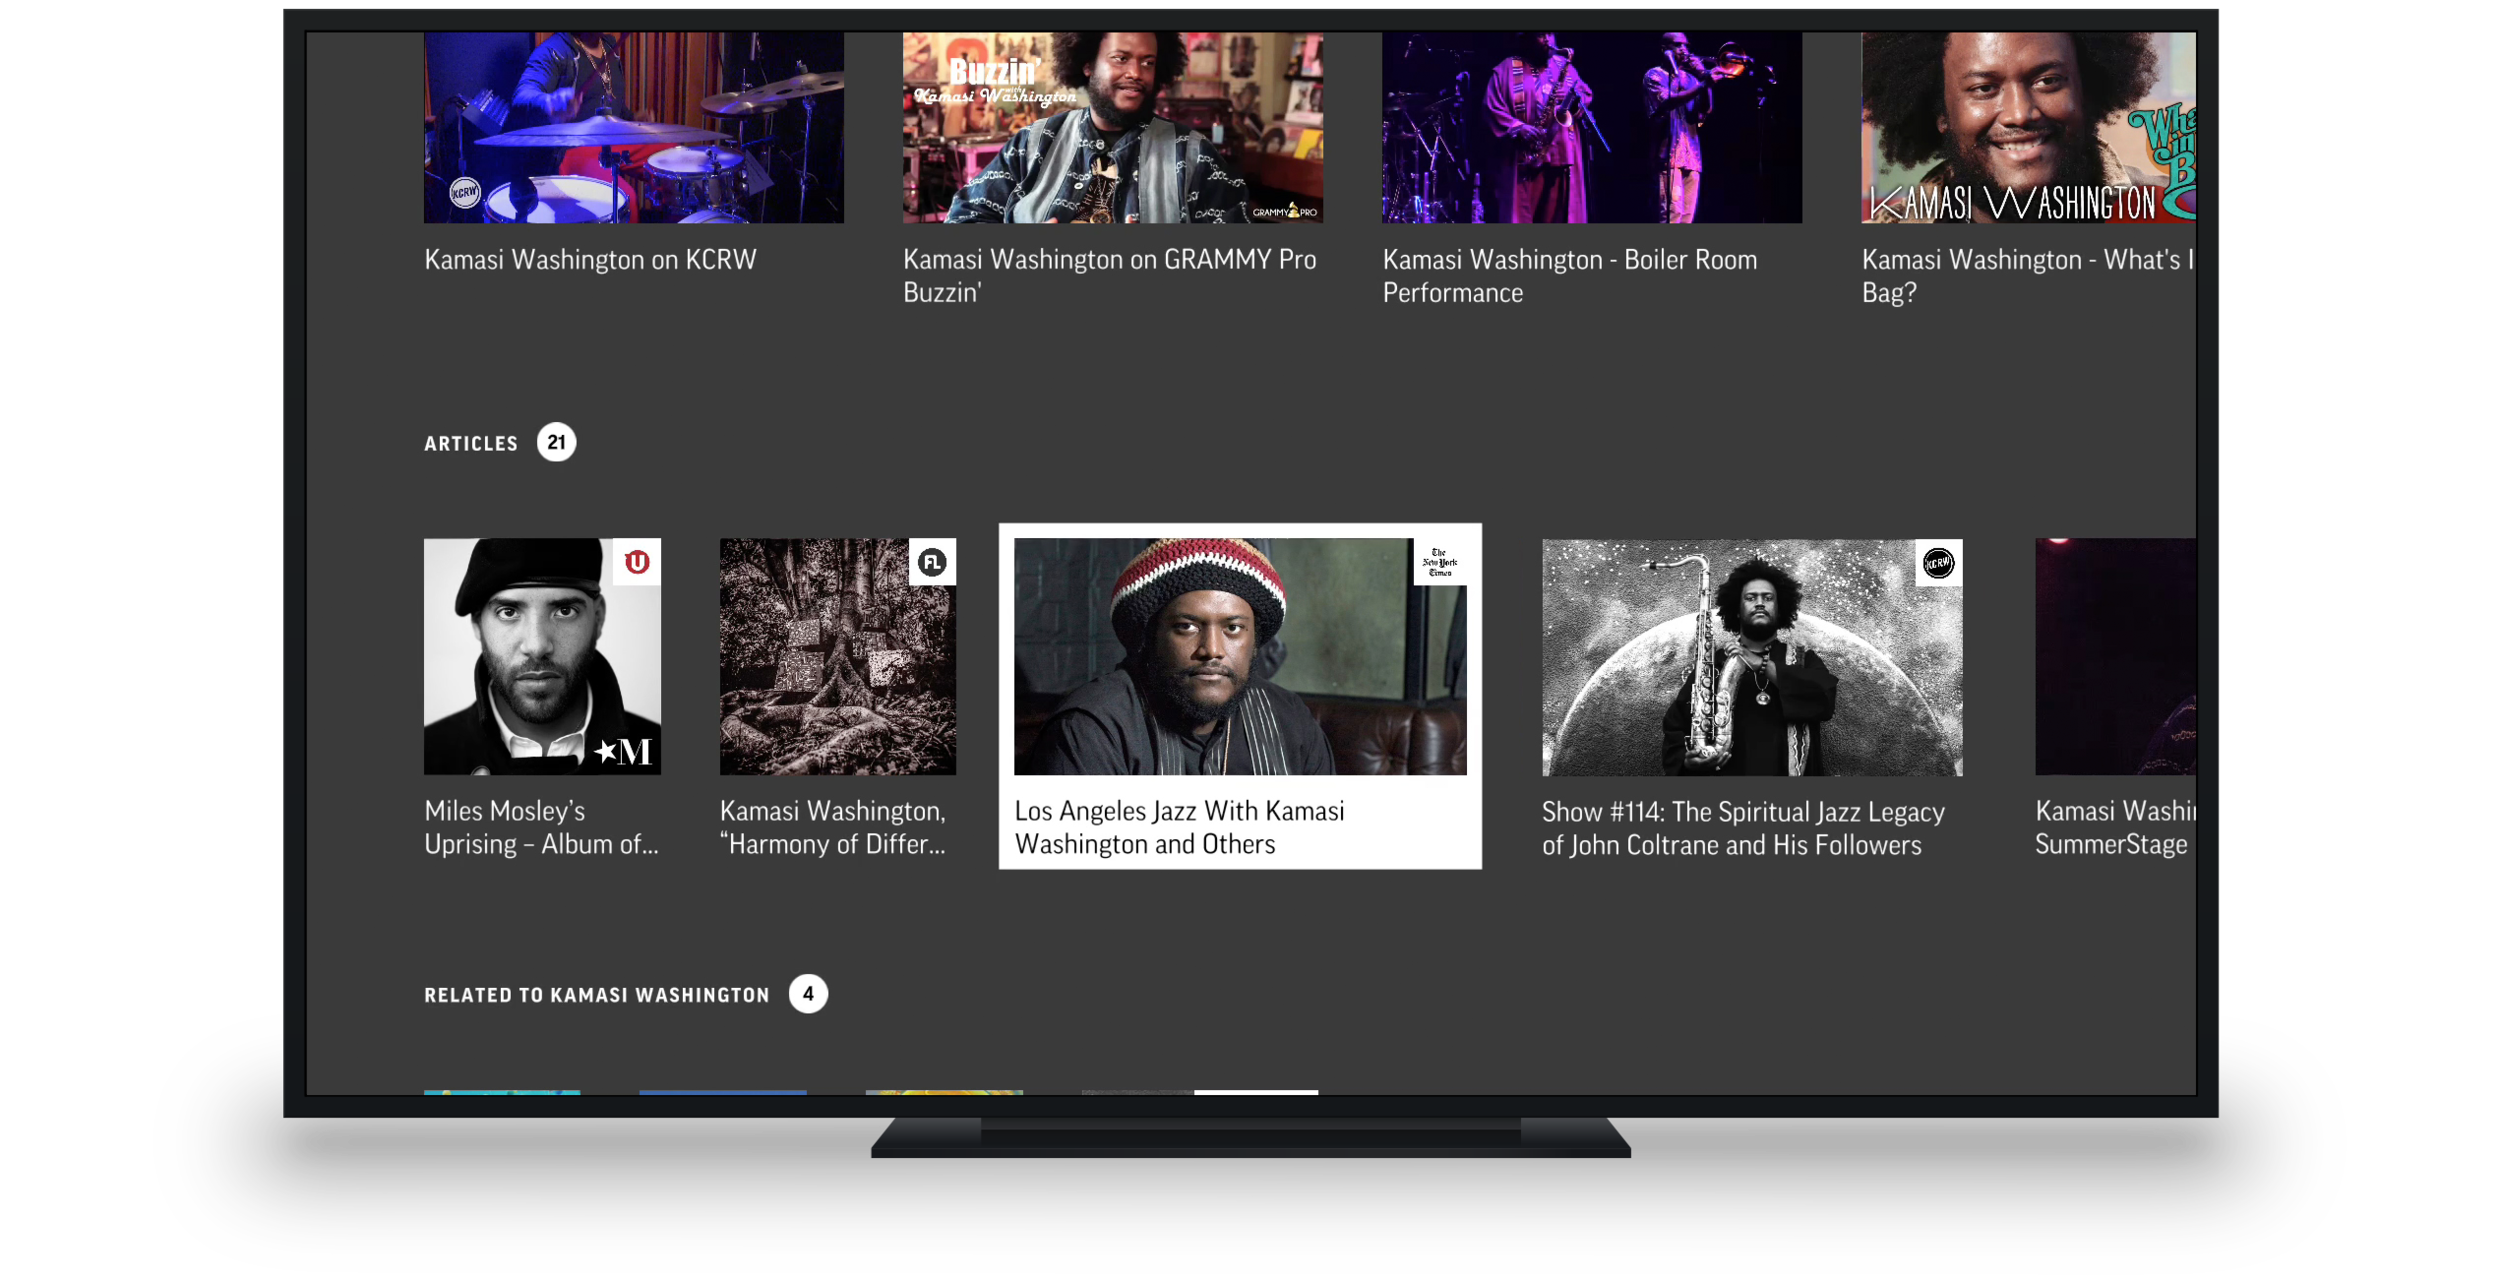The image size is (2500, 1284).
Task: Play the Boiler Room Performance video thumbnail
Action: pos(1591,127)
